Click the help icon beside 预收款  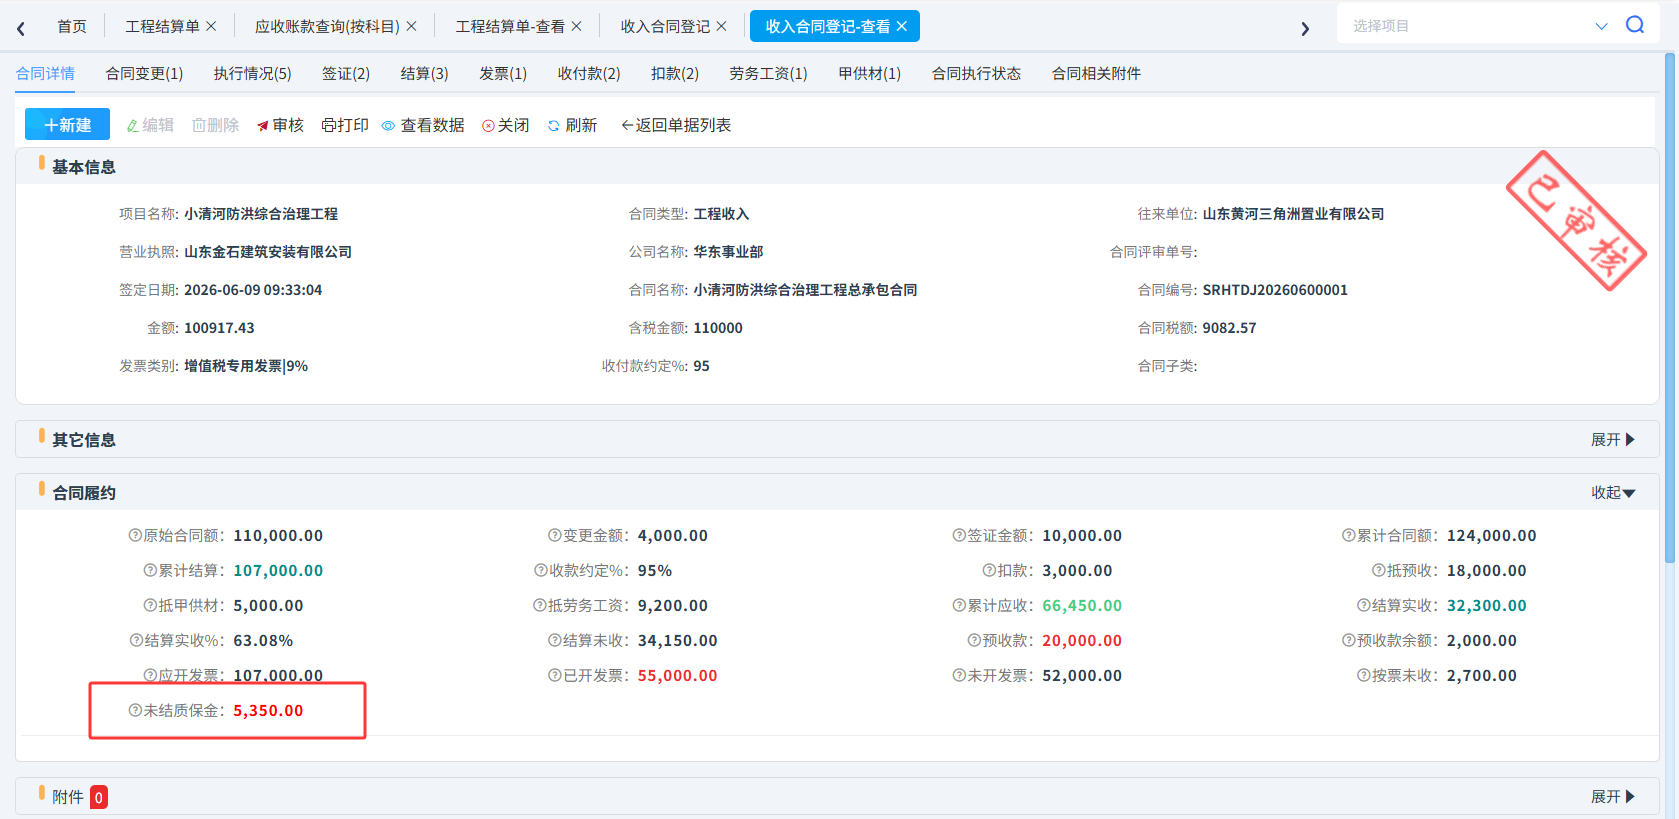(974, 641)
